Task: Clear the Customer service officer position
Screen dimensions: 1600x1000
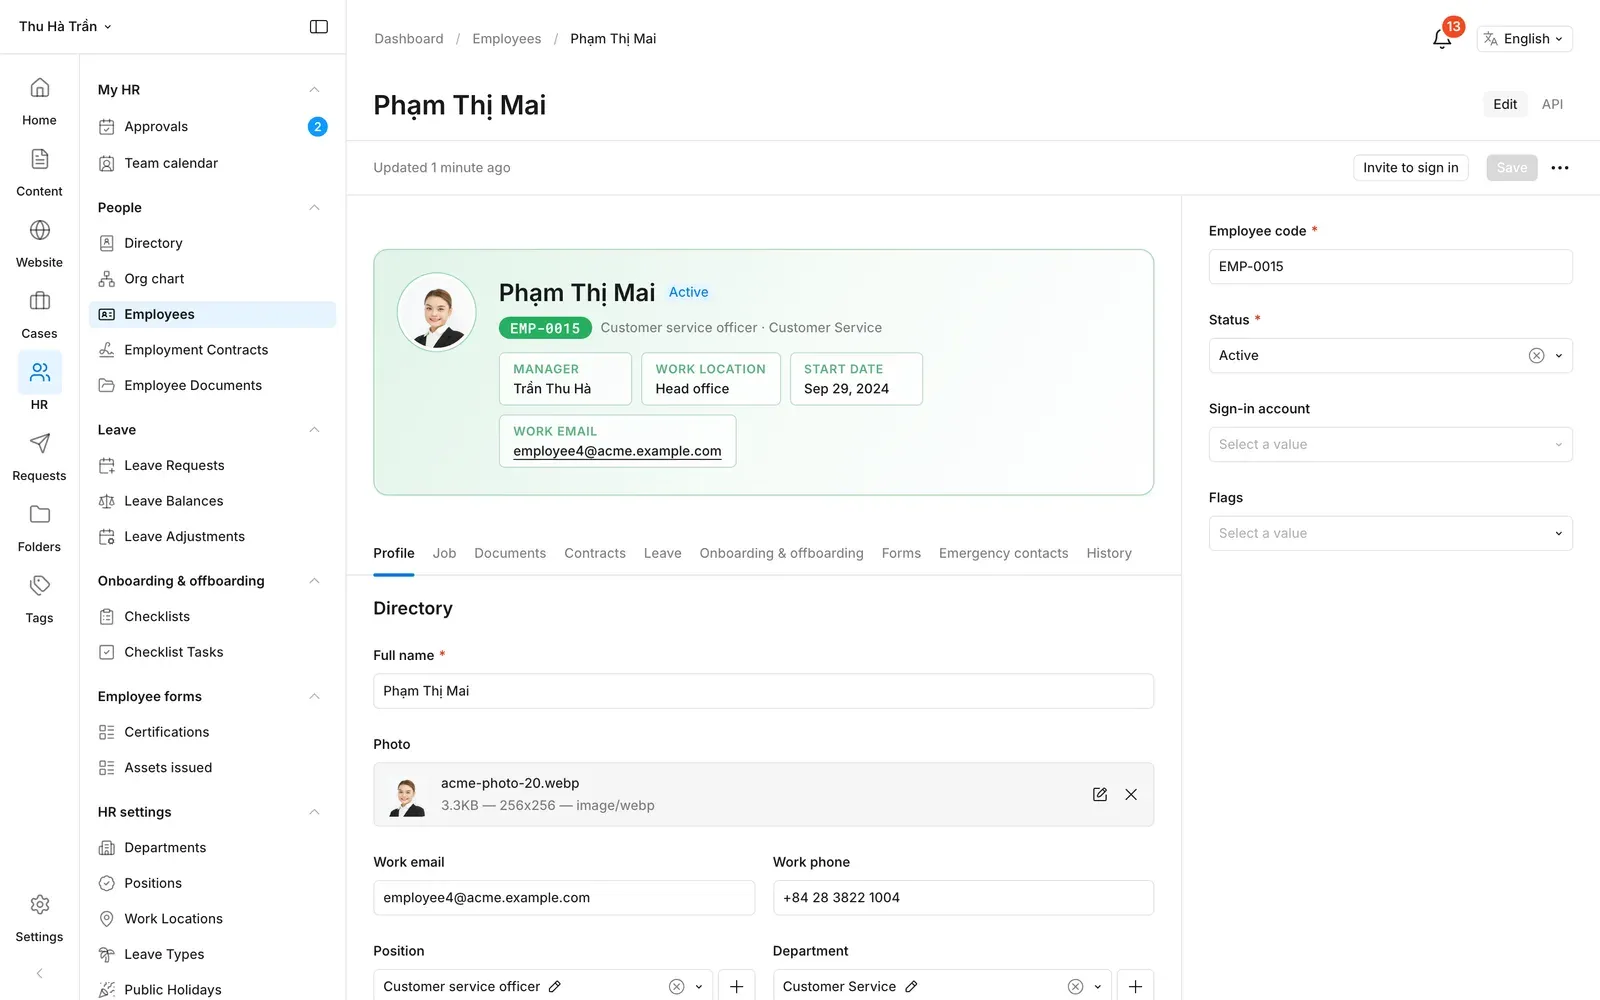Action: click(677, 987)
